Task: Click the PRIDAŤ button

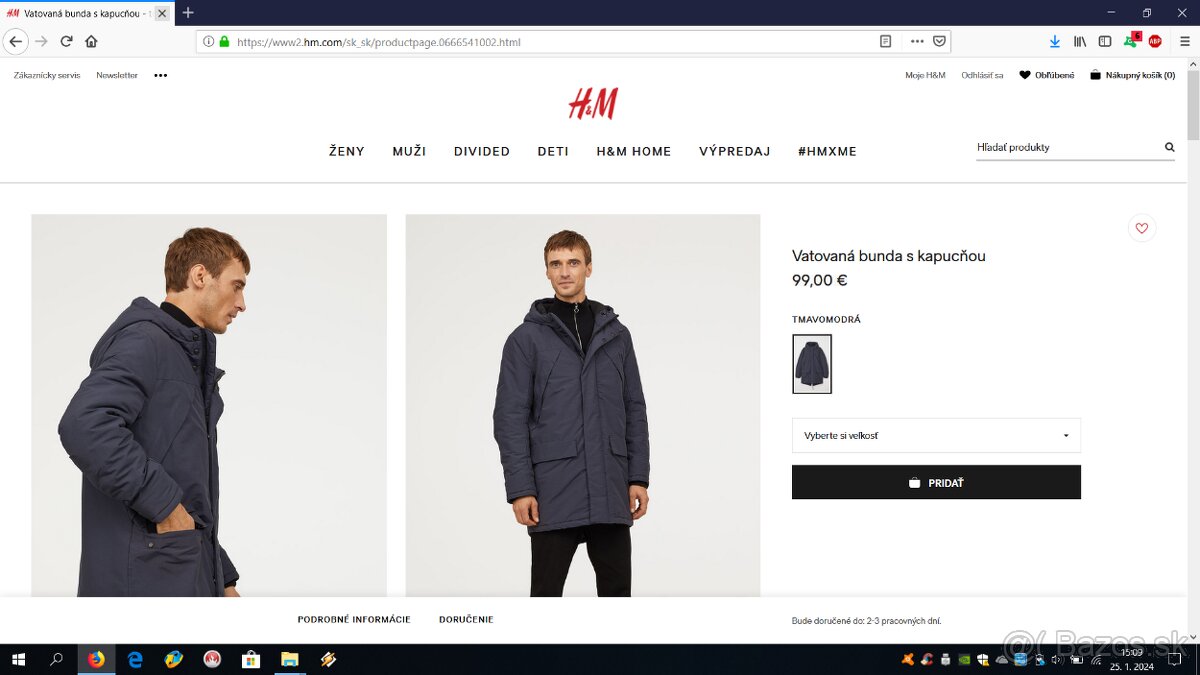Action: [x=936, y=482]
